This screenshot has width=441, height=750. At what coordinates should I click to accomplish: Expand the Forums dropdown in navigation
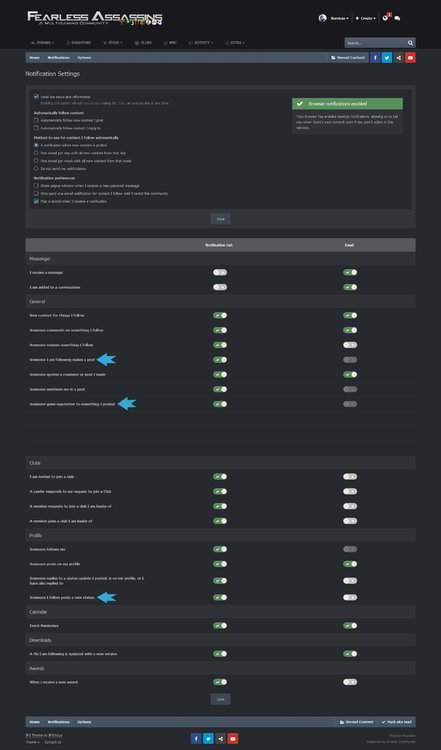[x=43, y=43]
